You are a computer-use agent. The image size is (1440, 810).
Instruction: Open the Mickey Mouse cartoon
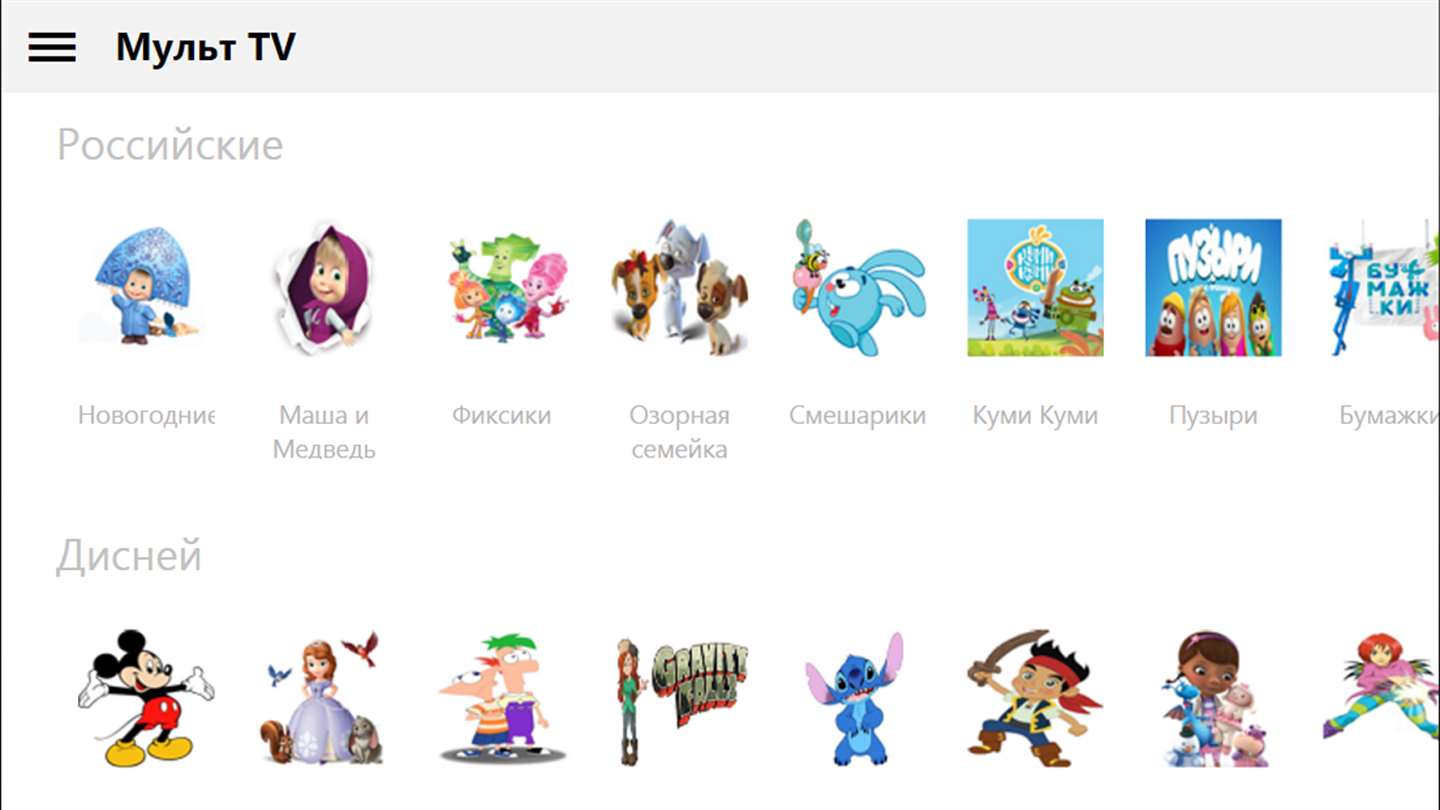pos(146,698)
